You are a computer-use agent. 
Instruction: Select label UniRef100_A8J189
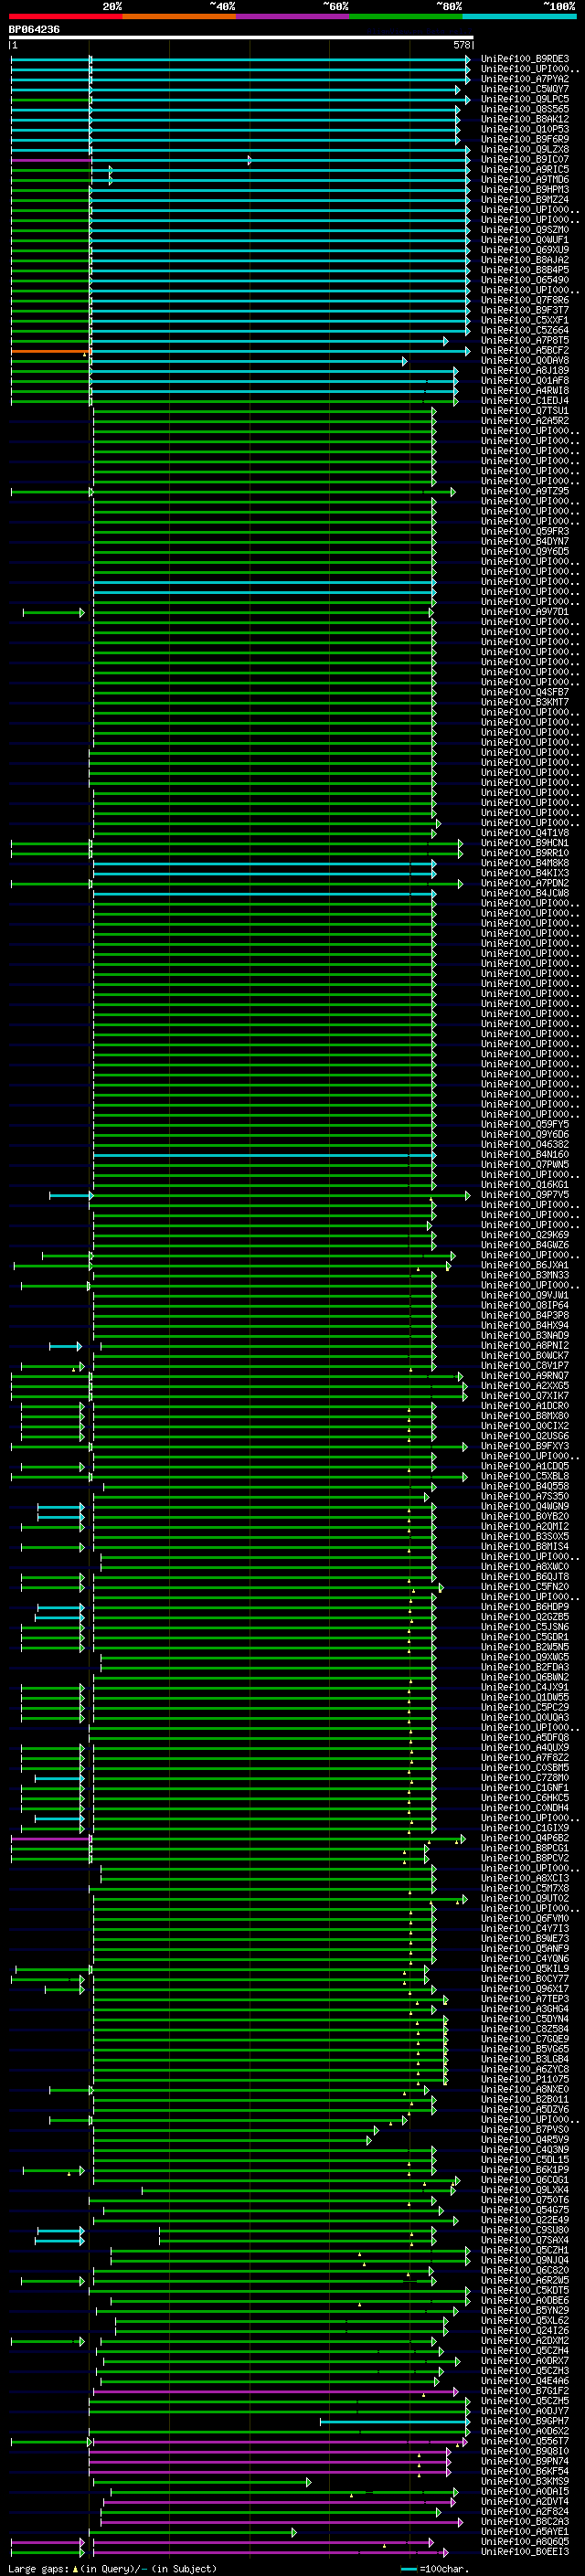click(x=525, y=370)
